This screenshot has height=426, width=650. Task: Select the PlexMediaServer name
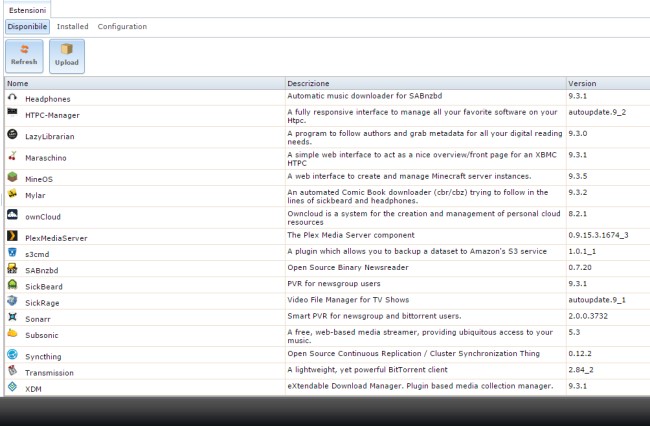(56, 238)
